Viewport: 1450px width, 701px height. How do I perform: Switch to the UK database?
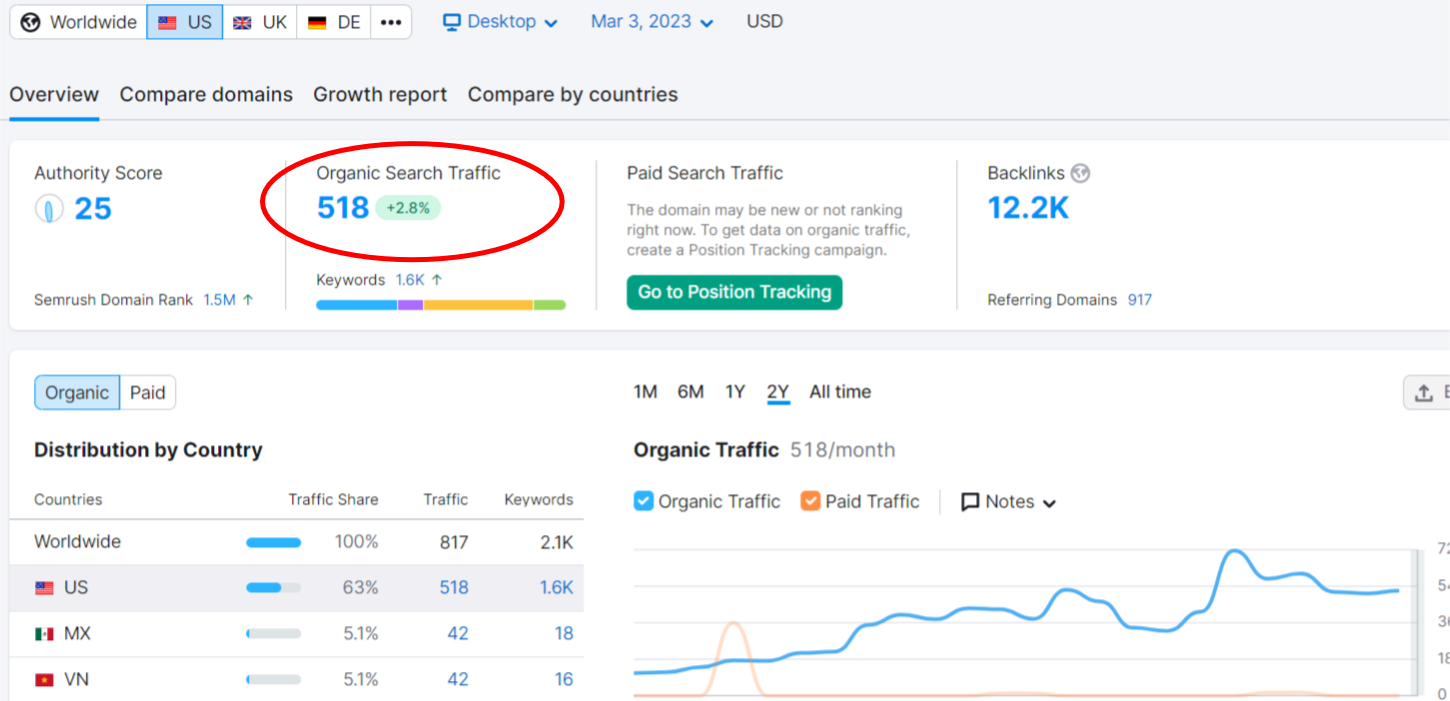pos(260,22)
